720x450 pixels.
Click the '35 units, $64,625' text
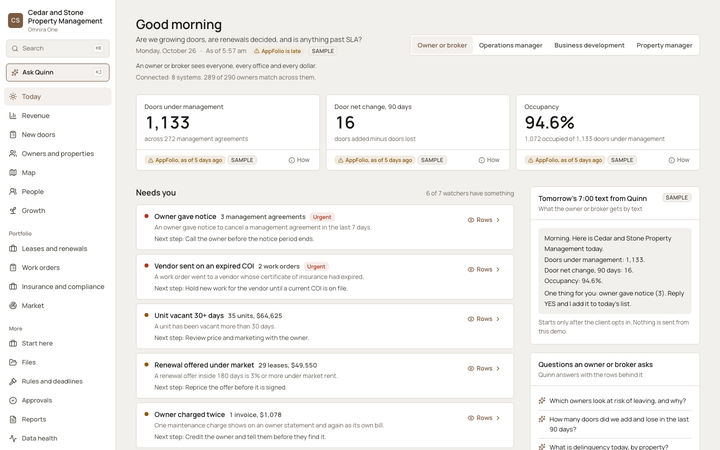[x=255, y=316]
